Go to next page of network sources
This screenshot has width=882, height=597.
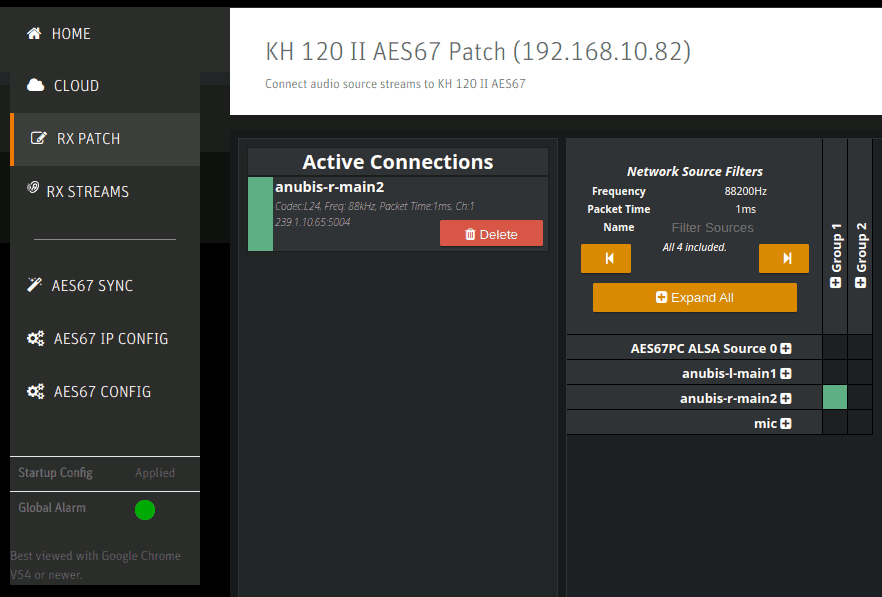pyautogui.click(x=784, y=258)
